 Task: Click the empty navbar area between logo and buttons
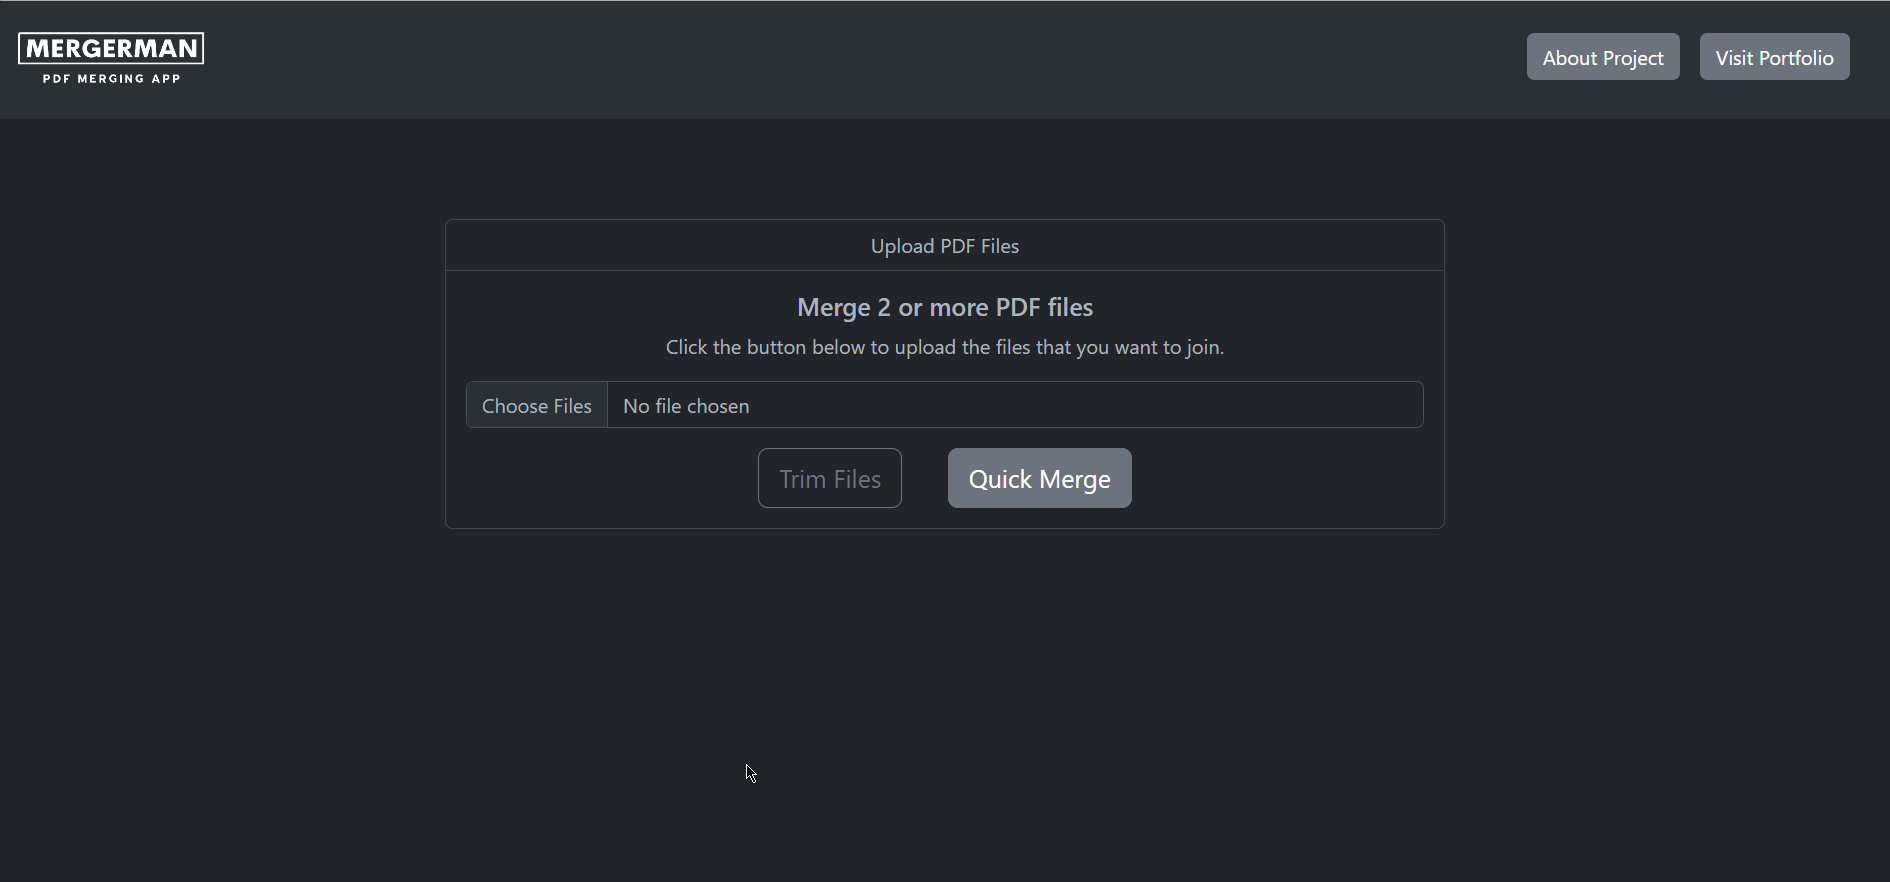pyautogui.click(x=860, y=58)
